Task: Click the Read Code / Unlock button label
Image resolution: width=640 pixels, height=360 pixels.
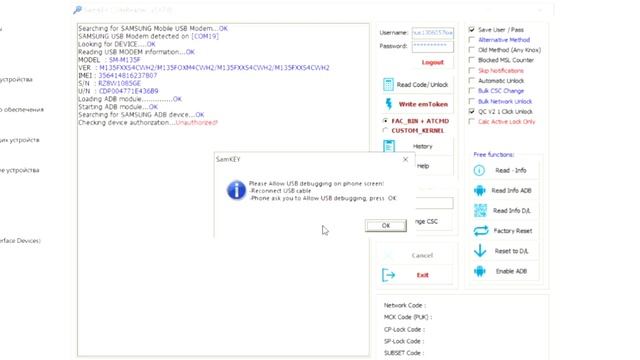Action: pos(422,84)
